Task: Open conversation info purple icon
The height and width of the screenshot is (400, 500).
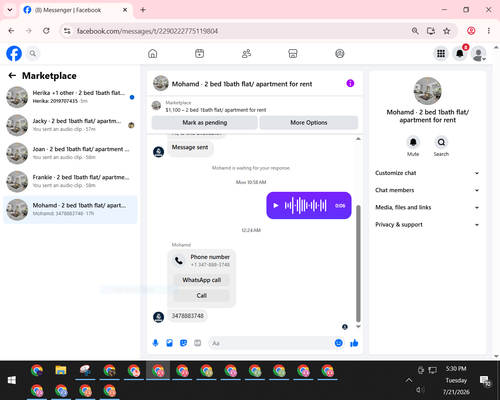Action: 350,83
